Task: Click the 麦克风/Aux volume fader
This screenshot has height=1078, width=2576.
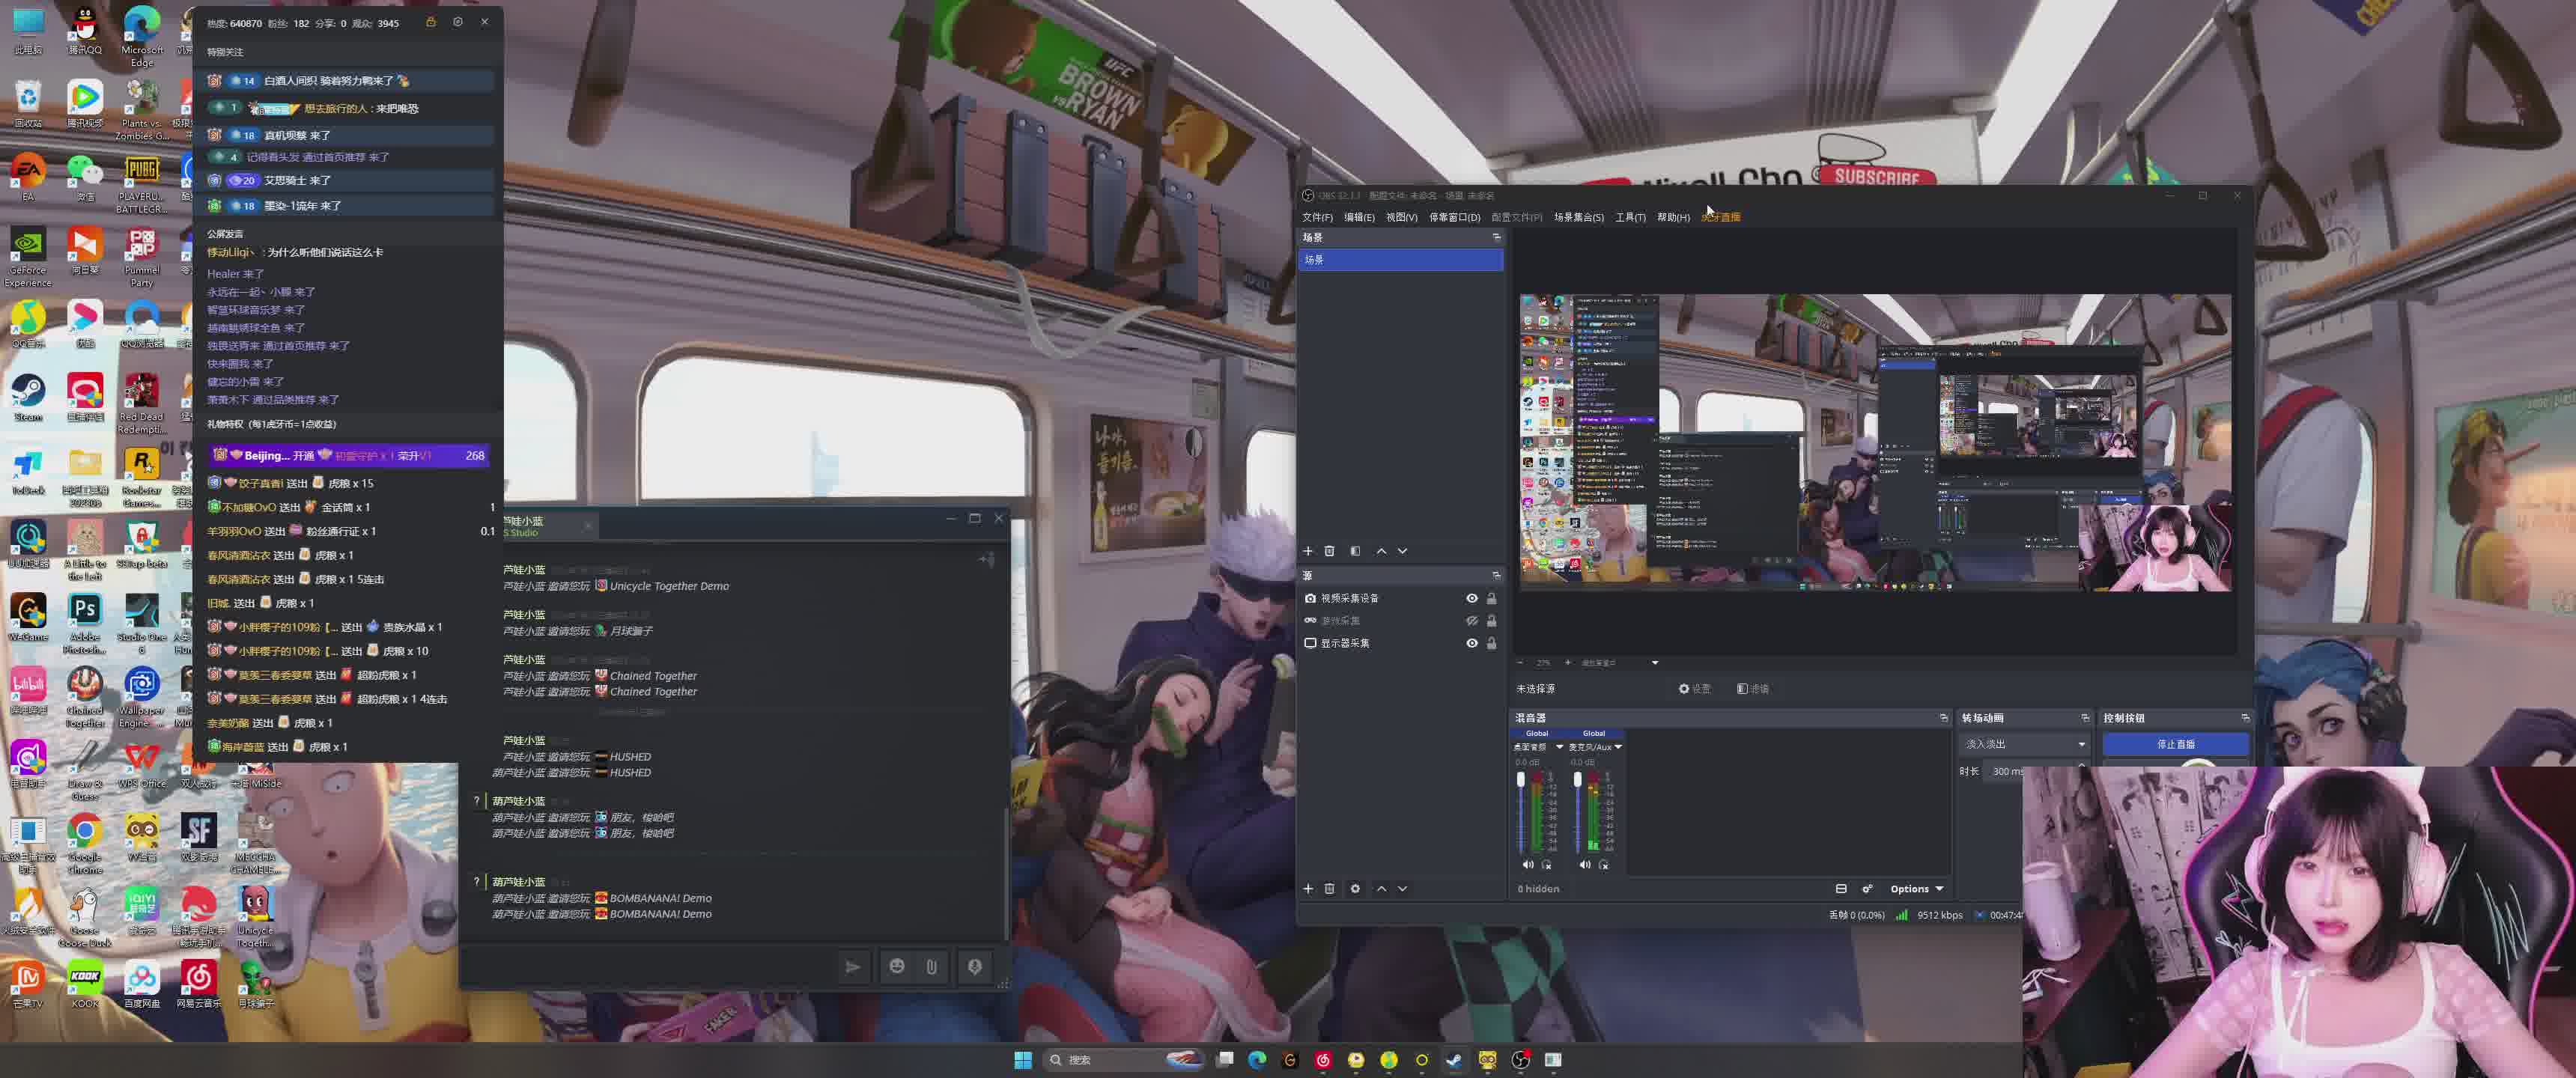Action: coord(1577,780)
